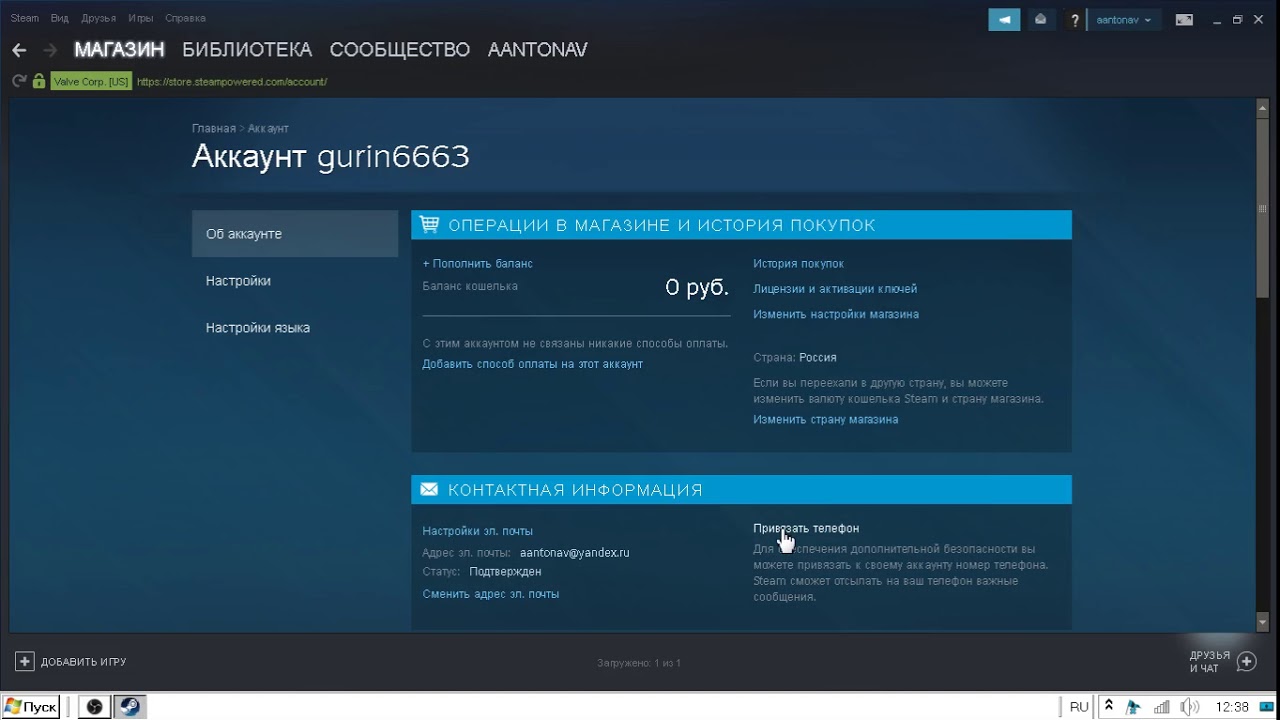Click the email aantonav@yandex.ru text
1280x720 pixels.
(x=574, y=553)
